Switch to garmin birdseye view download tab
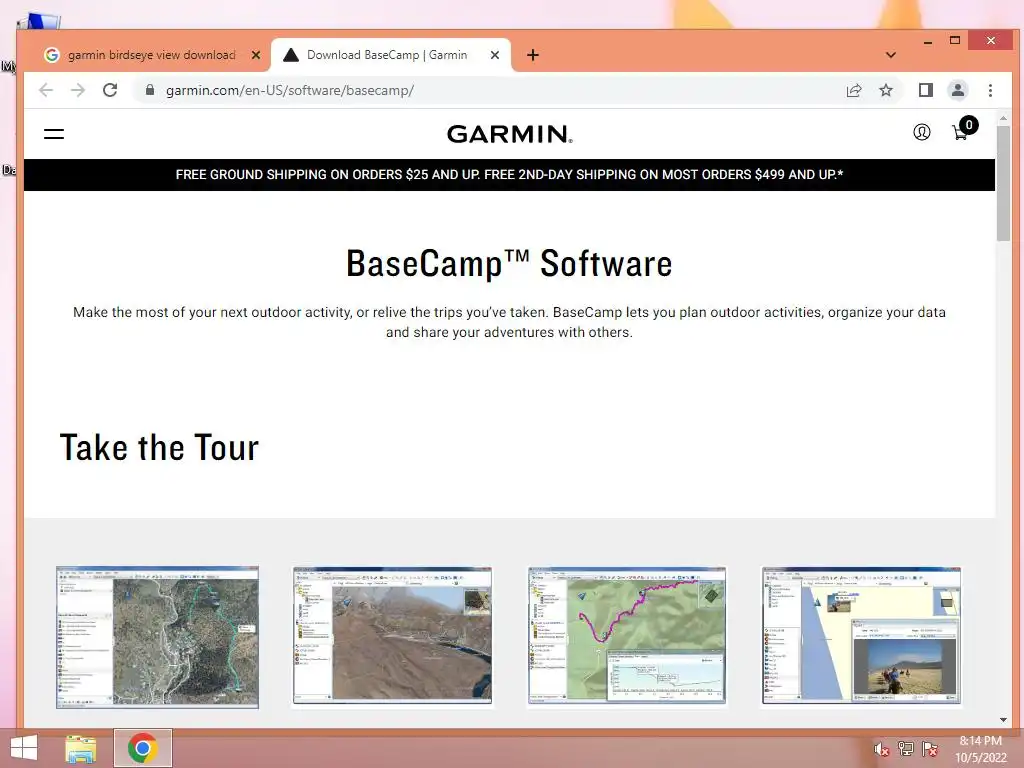 pyautogui.click(x=152, y=55)
